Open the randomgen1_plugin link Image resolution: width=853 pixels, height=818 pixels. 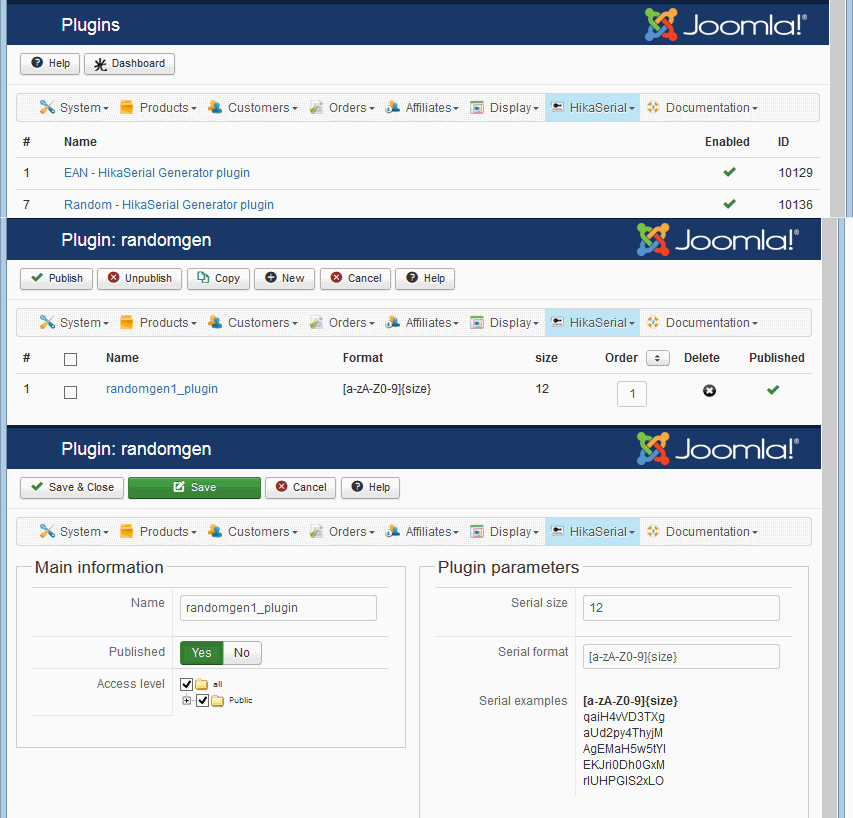162,389
